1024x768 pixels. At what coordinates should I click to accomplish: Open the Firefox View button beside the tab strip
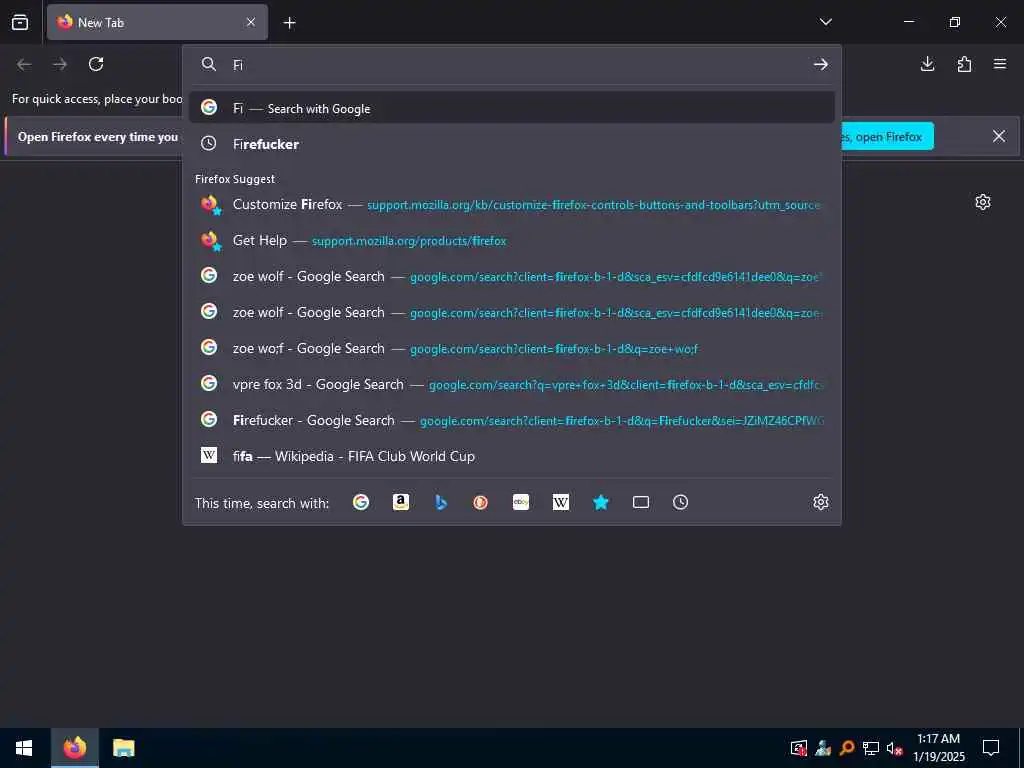click(20, 22)
